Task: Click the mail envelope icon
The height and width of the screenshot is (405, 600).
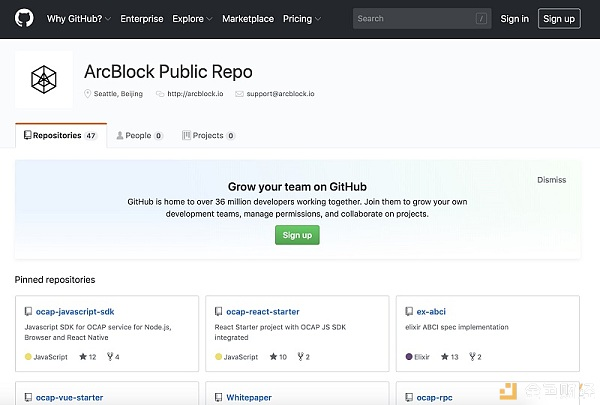Action: tap(239, 94)
